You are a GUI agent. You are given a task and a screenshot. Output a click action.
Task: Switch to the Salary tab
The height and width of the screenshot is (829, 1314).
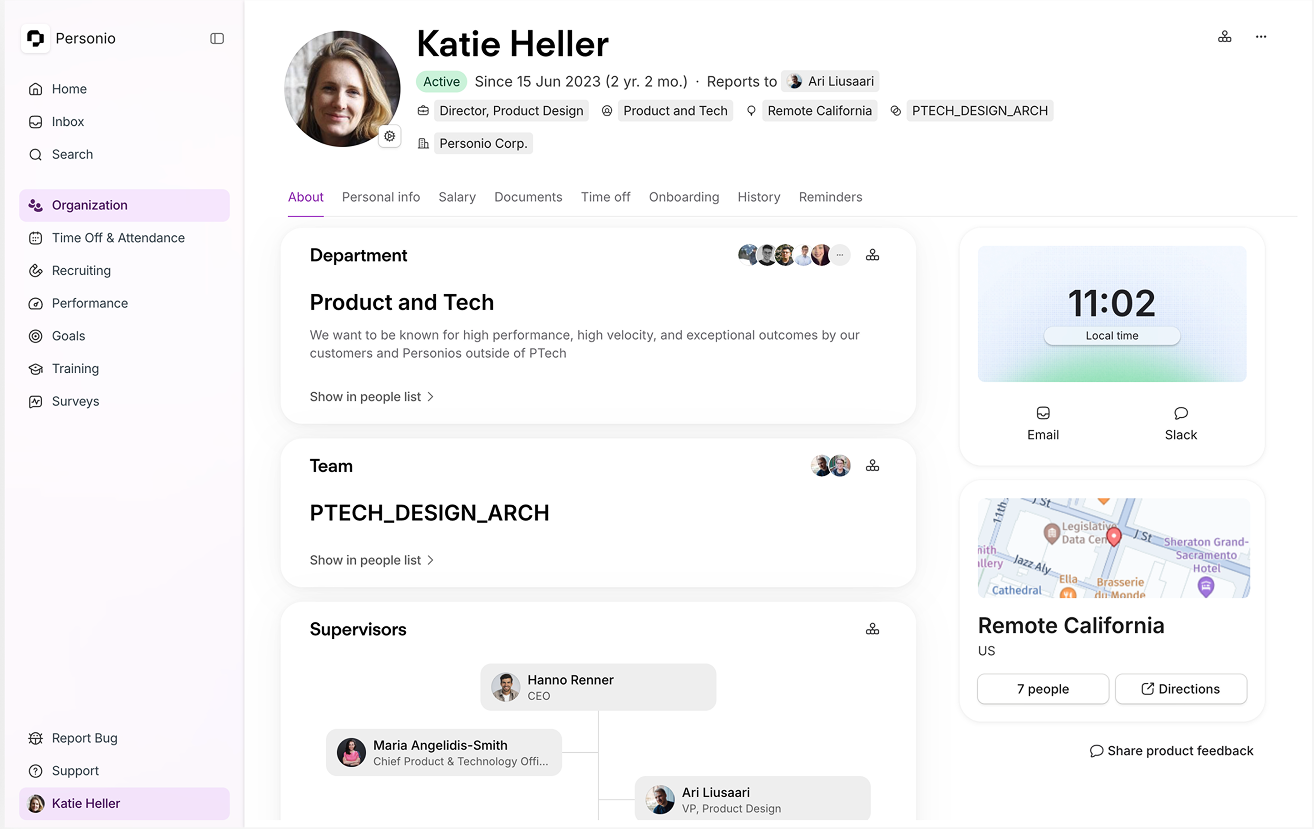[x=457, y=197]
